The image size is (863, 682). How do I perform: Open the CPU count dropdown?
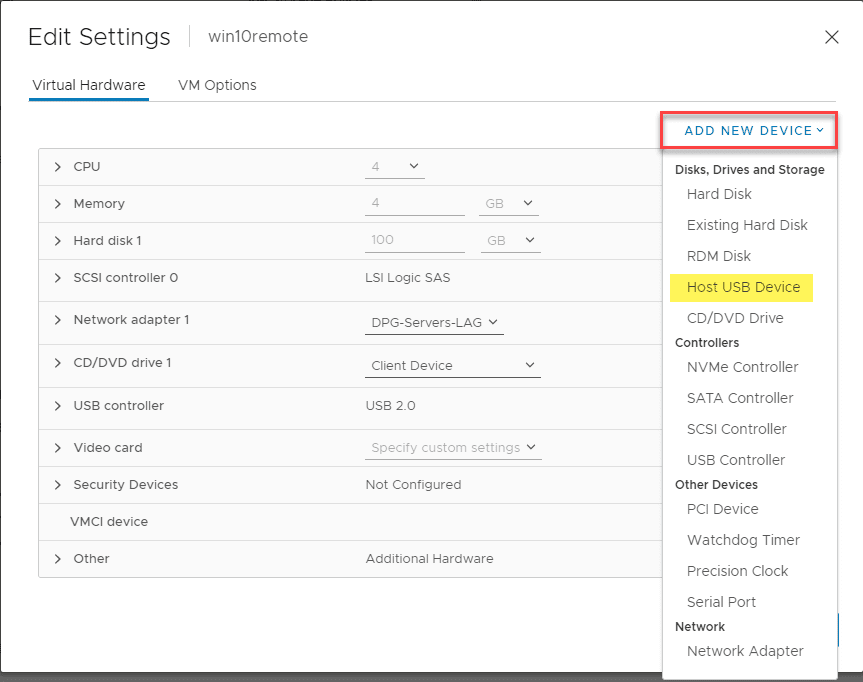click(395, 167)
